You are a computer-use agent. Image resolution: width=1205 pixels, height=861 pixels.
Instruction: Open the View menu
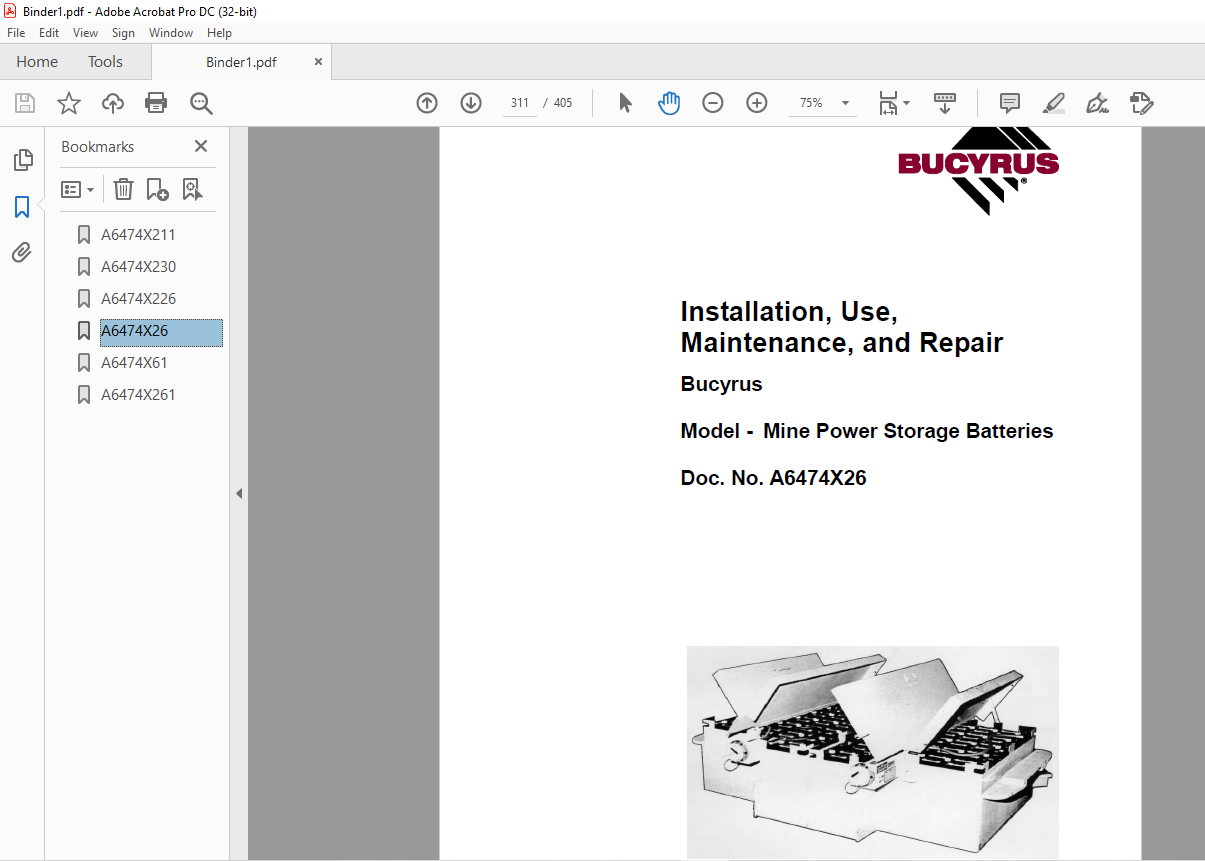[85, 33]
